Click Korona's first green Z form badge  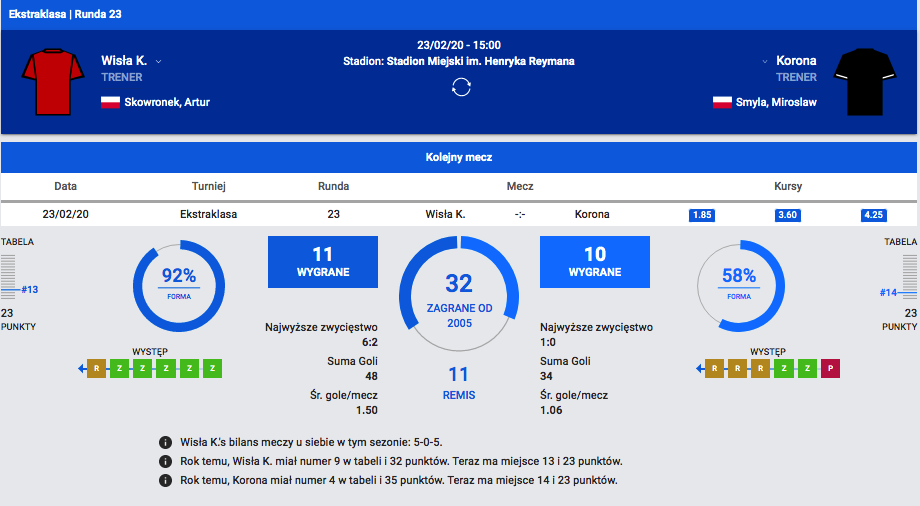coord(784,369)
